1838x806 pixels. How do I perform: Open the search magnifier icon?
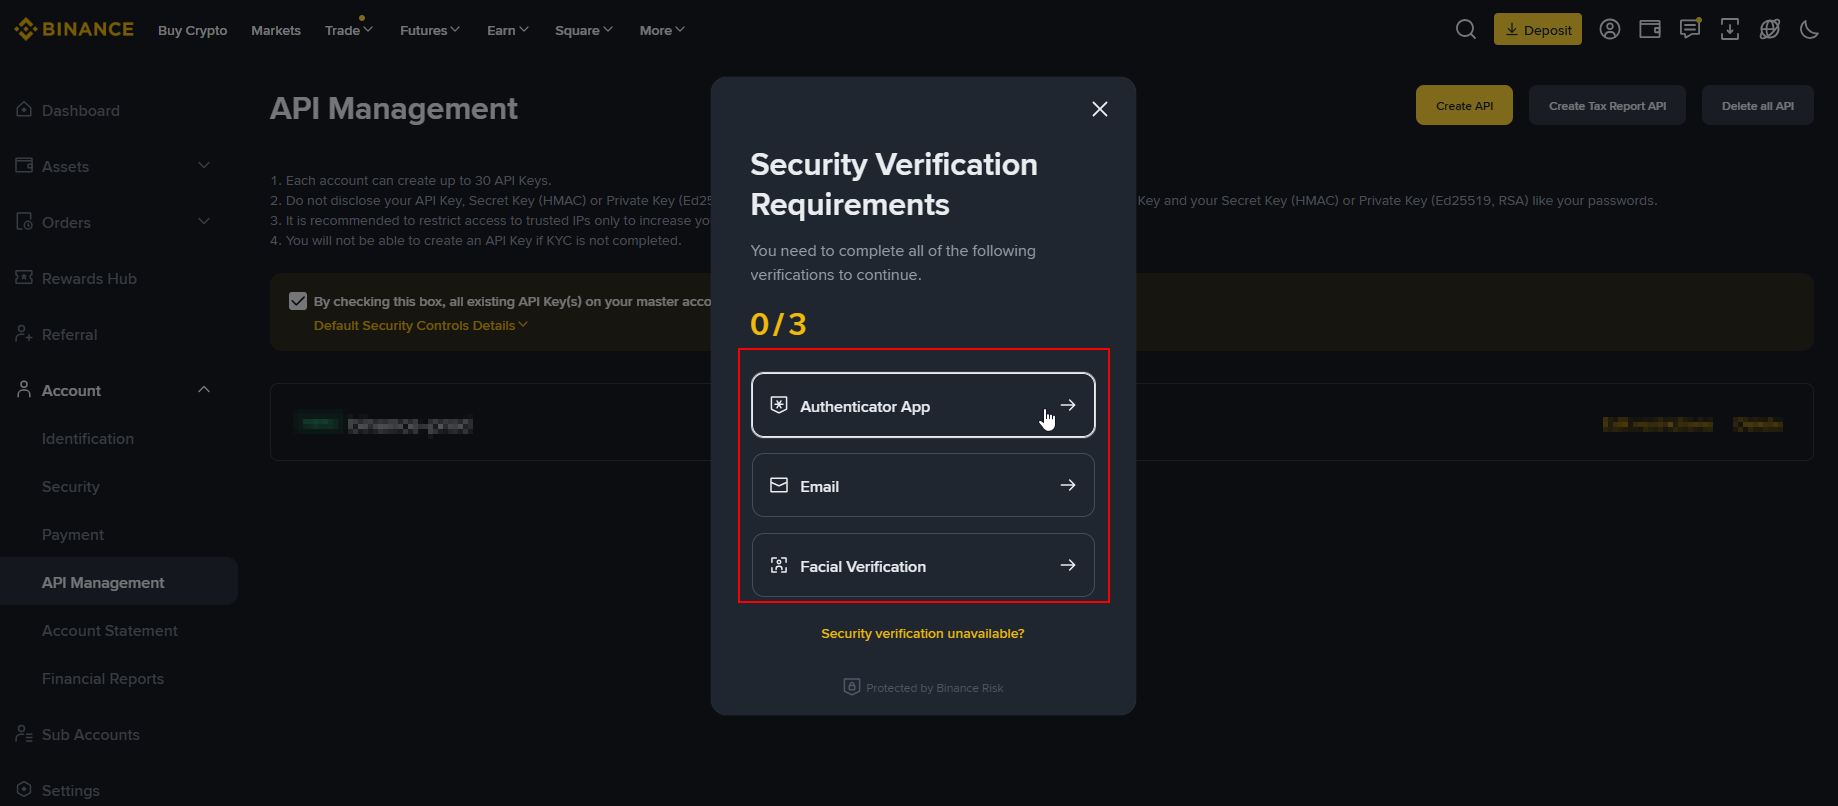point(1466,29)
